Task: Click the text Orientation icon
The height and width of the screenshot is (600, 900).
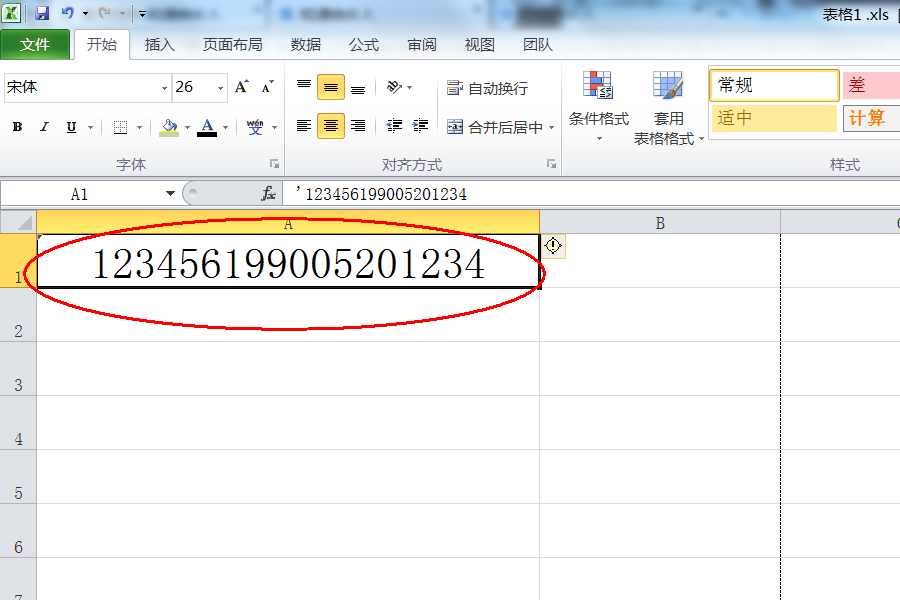Action: (x=395, y=87)
